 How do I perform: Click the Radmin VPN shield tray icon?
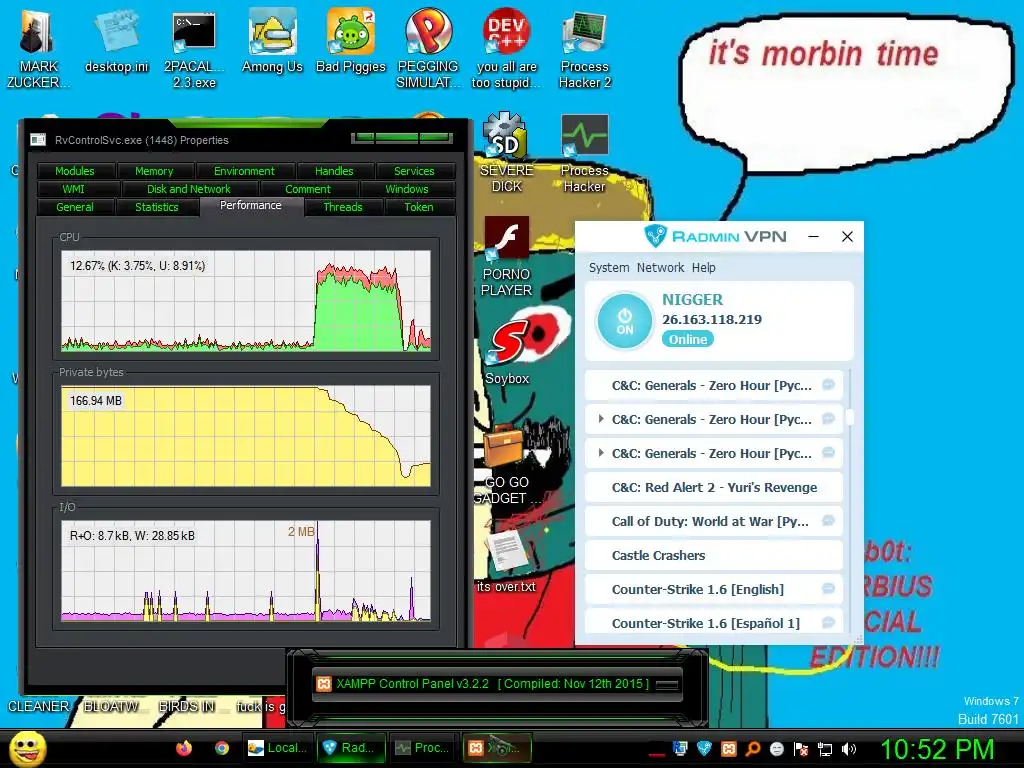pyautogui.click(x=704, y=749)
